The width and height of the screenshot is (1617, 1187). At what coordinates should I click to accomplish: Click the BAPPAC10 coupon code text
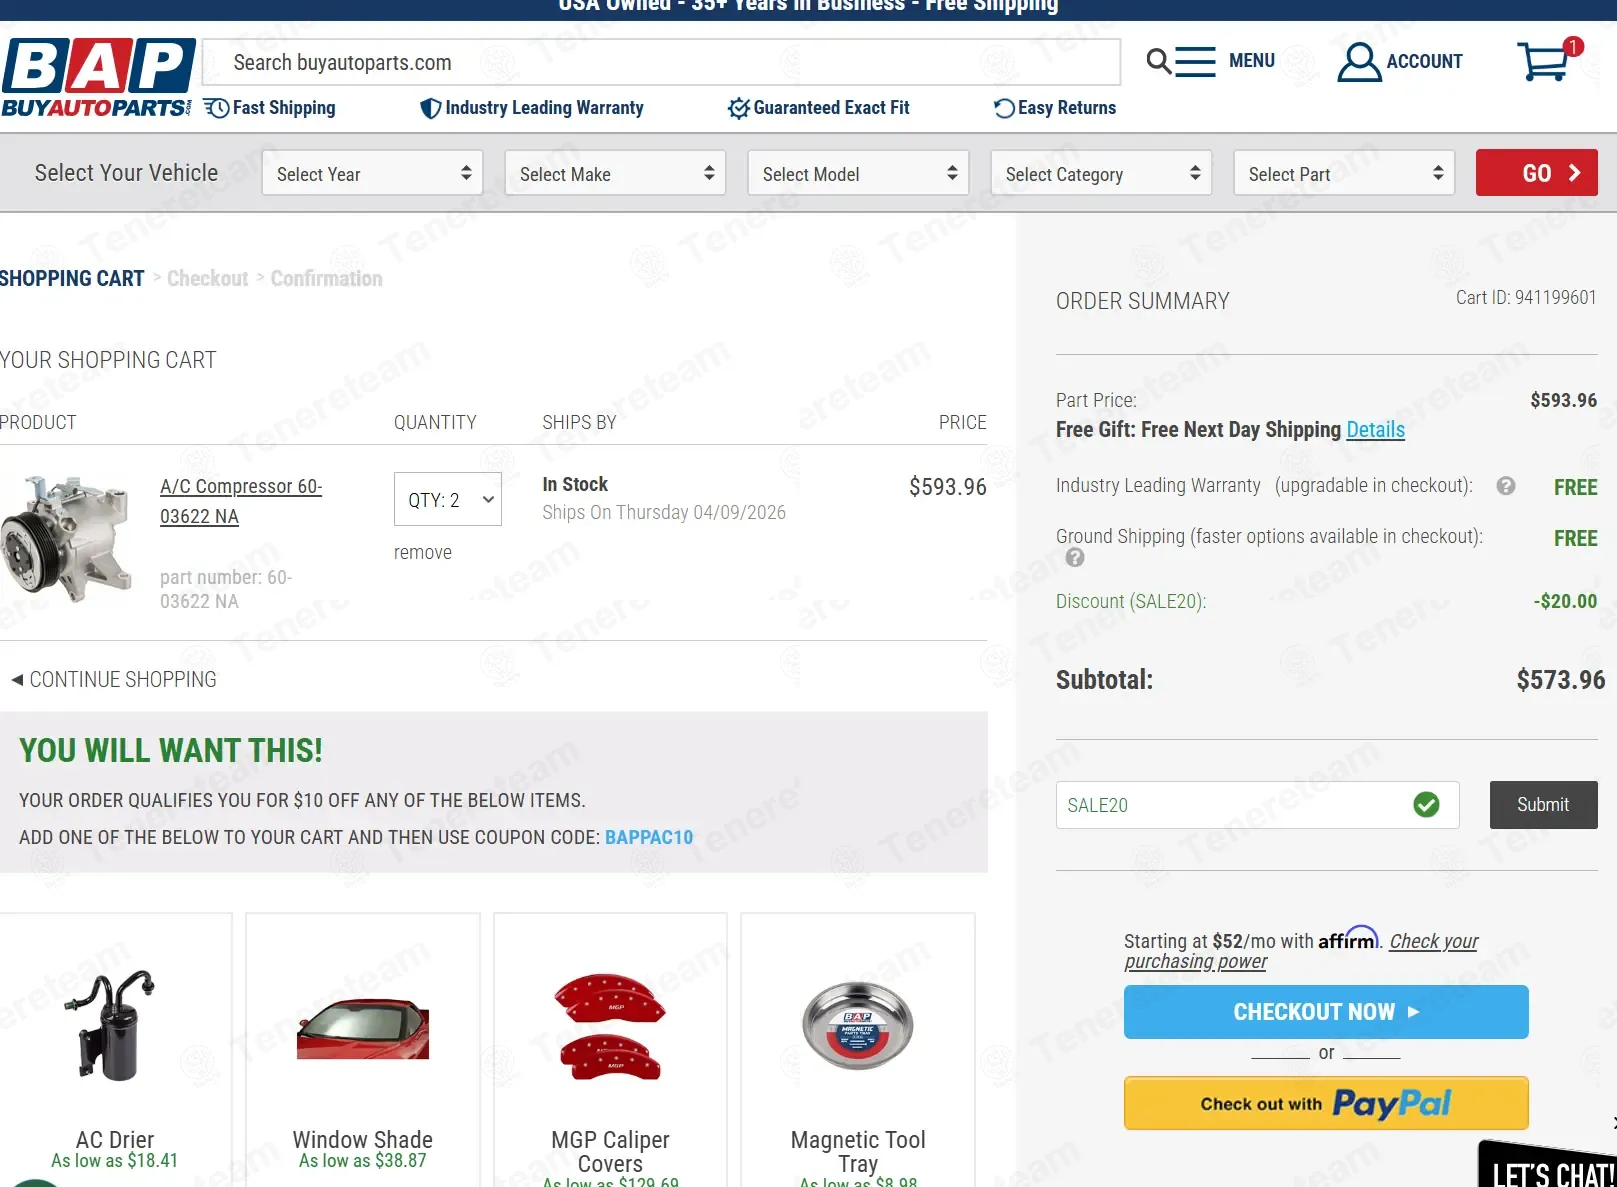(649, 837)
